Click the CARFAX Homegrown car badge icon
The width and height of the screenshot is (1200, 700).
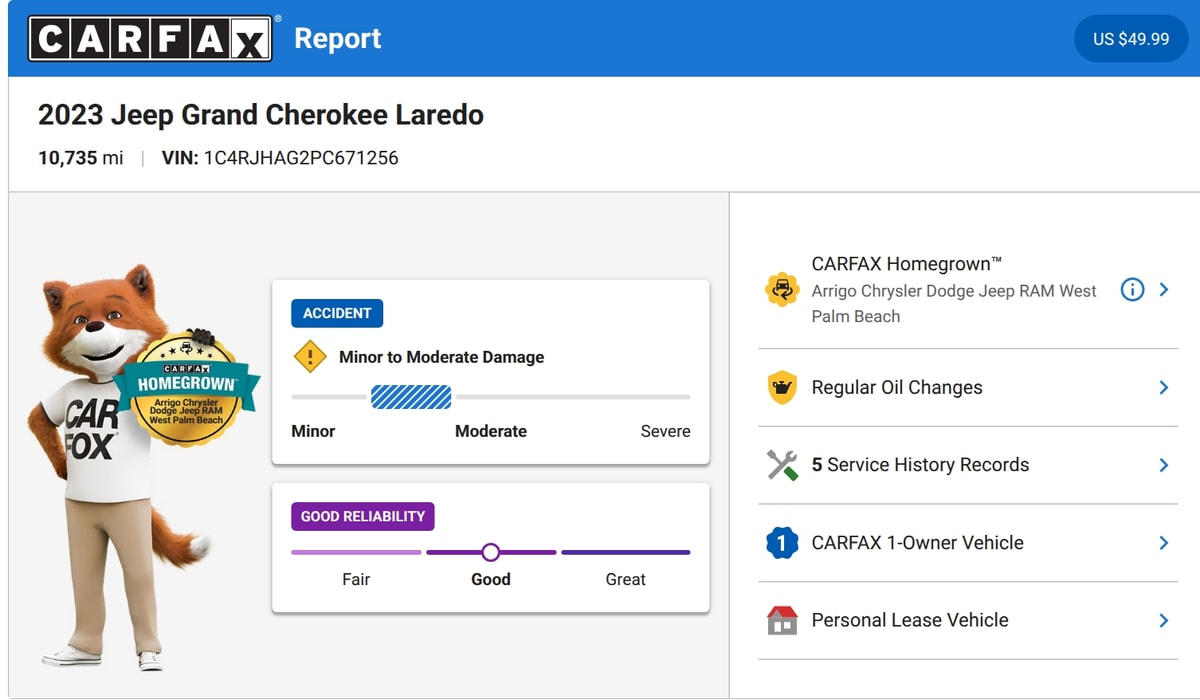(x=782, y=290)
